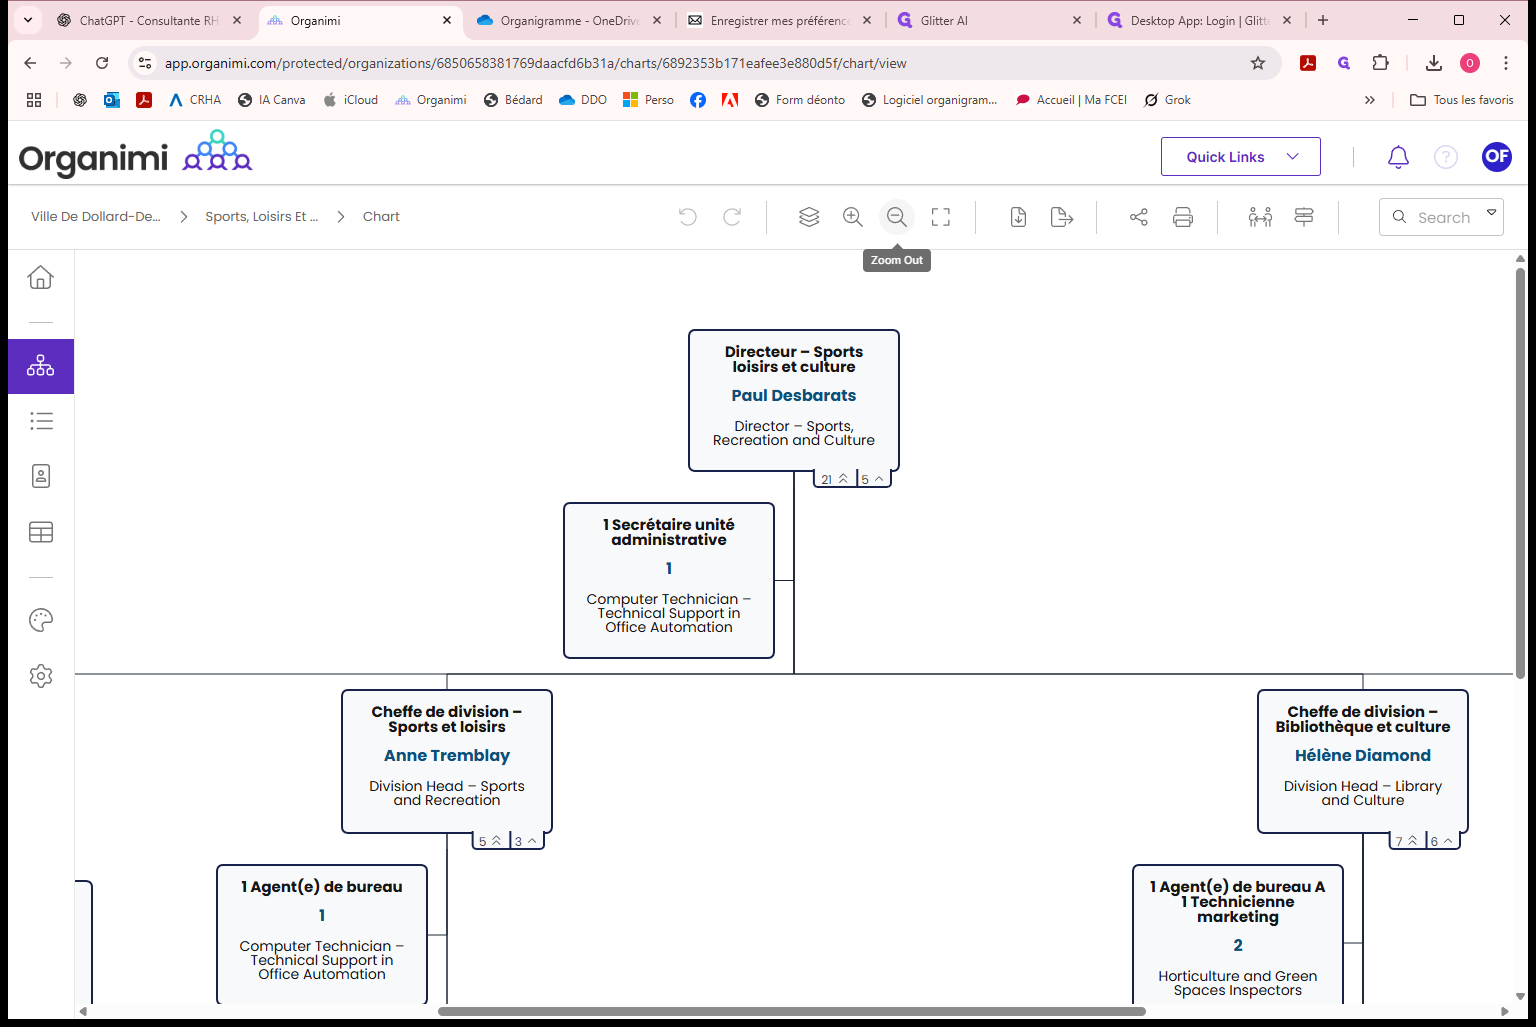Show all bookmarks overflow chevron
The height and width of the screenshot is (1027, 1536).
tap(1370, 100)
